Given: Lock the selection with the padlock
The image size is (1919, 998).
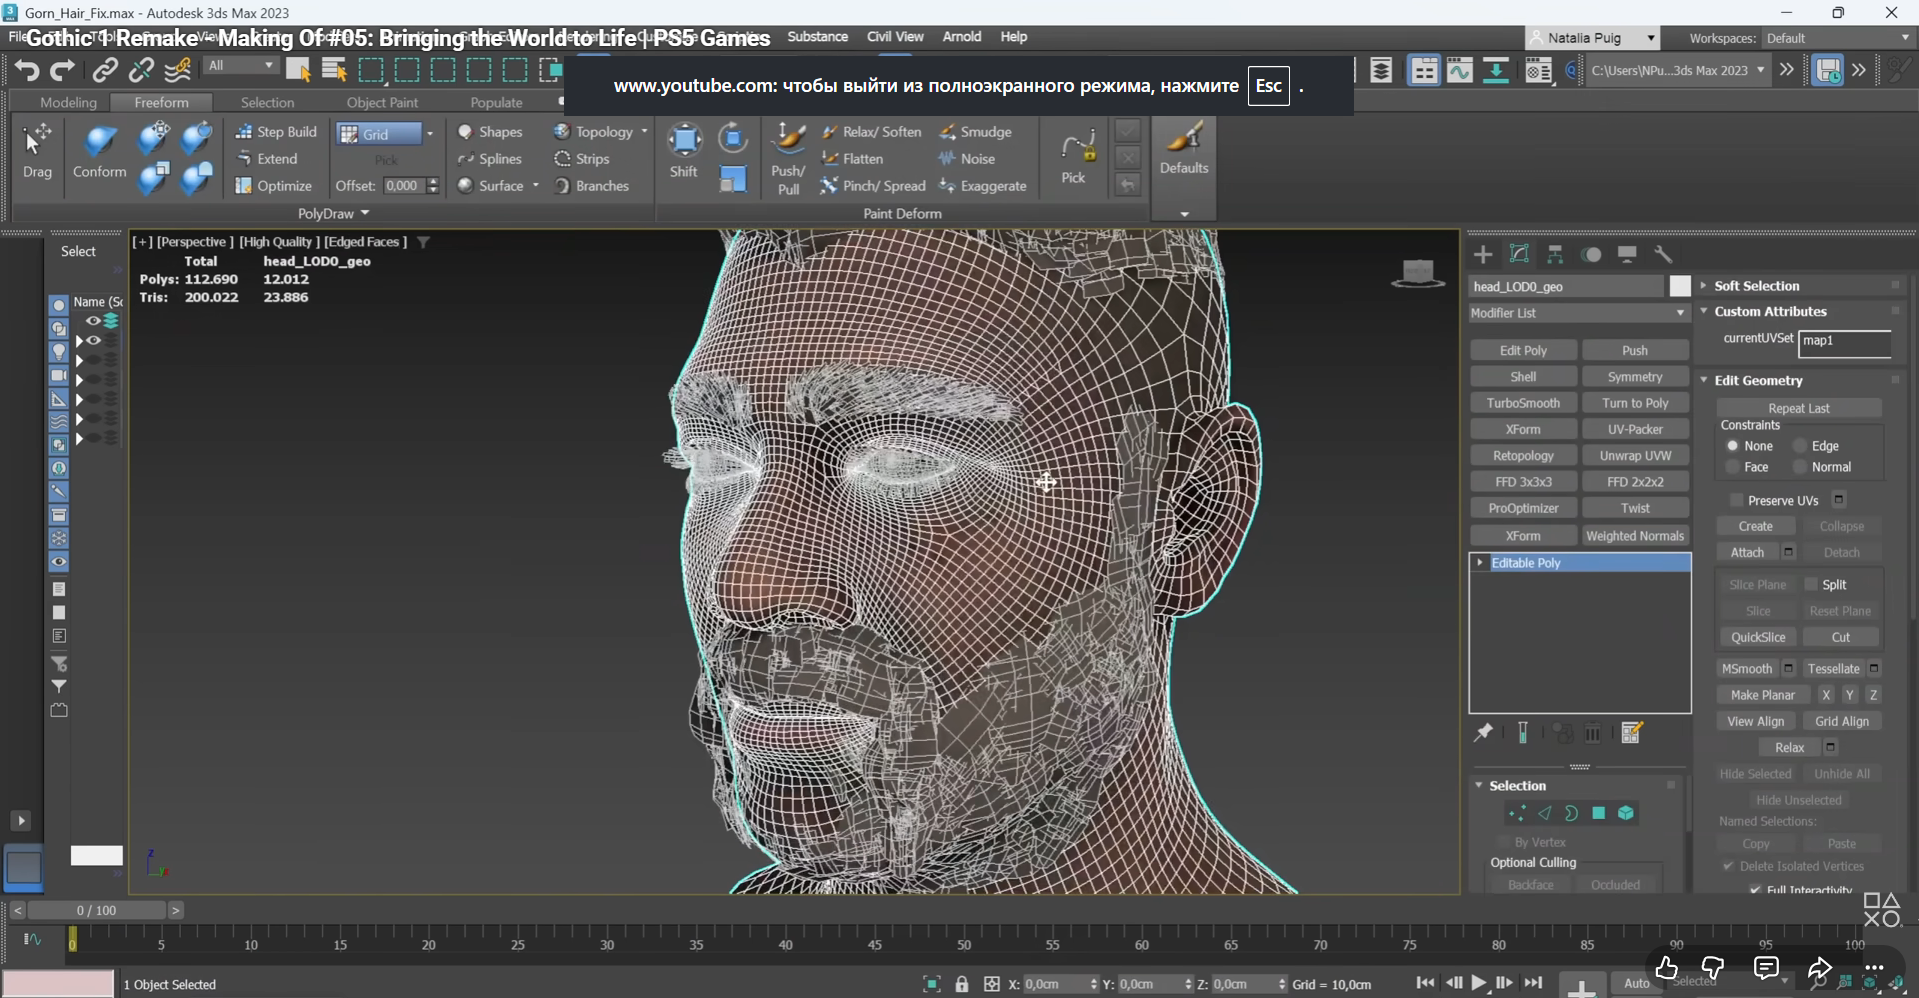Looking at the screenshot, I should pyautogui.click(x=962, y=984).
